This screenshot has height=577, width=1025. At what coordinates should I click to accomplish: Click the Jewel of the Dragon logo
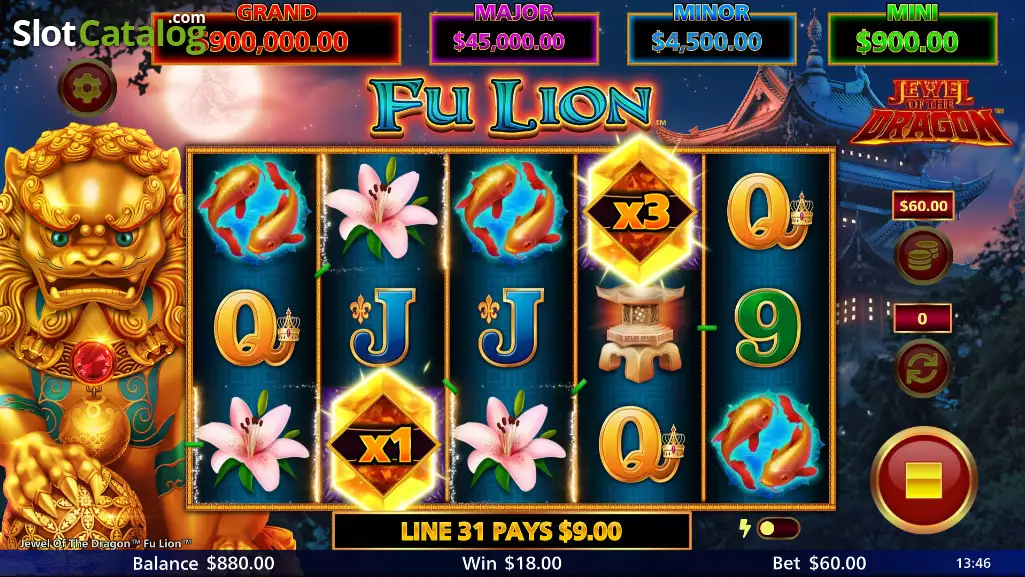(930, 112)
